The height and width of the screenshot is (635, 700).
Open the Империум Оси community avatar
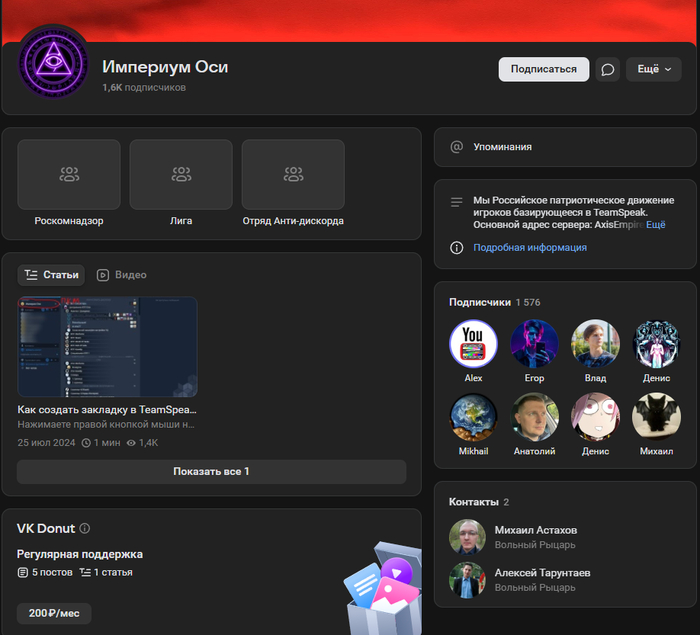coord(53,69)
